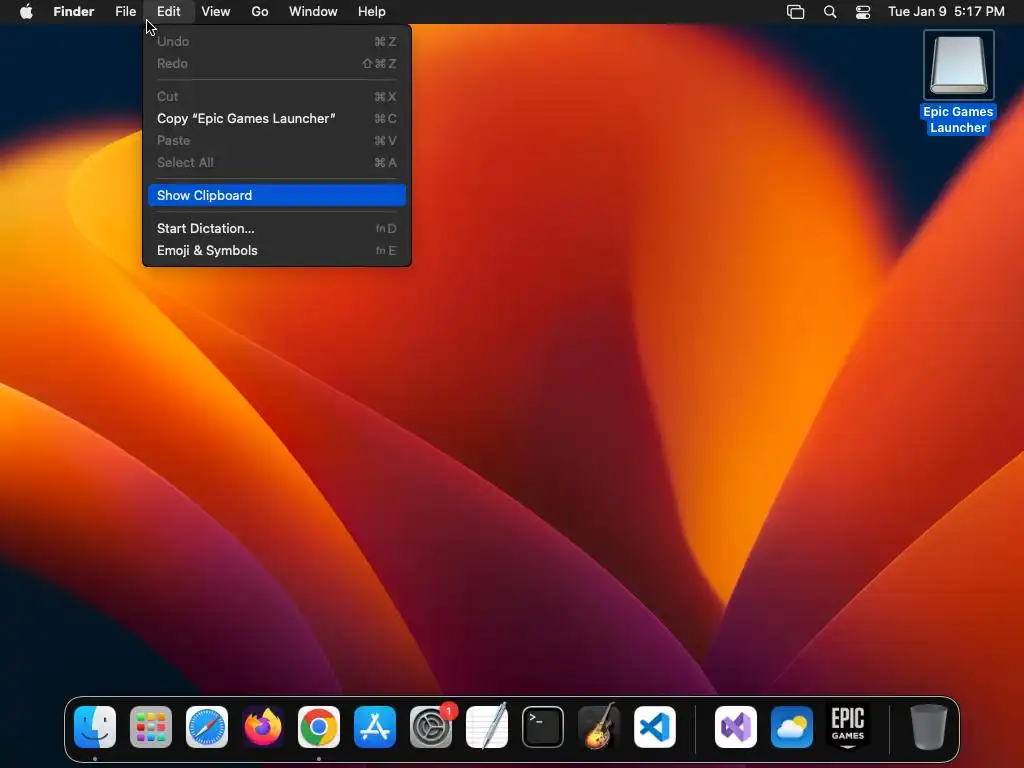Viewport: 1024px width, 768px height.
Task: Click the Epic Games Launcher desktop label
Action: (959, 120)
